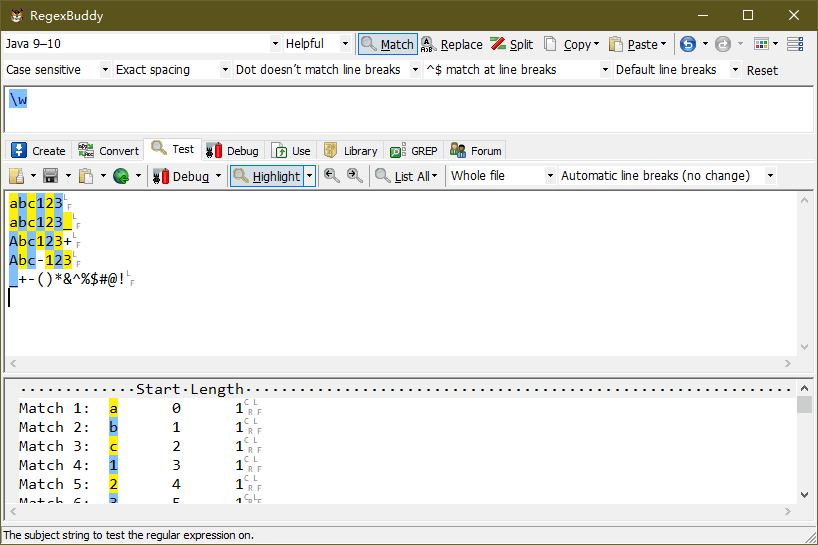Click the New test file icon
This screenshot has width=818, height=545.
tap(17, 176)
